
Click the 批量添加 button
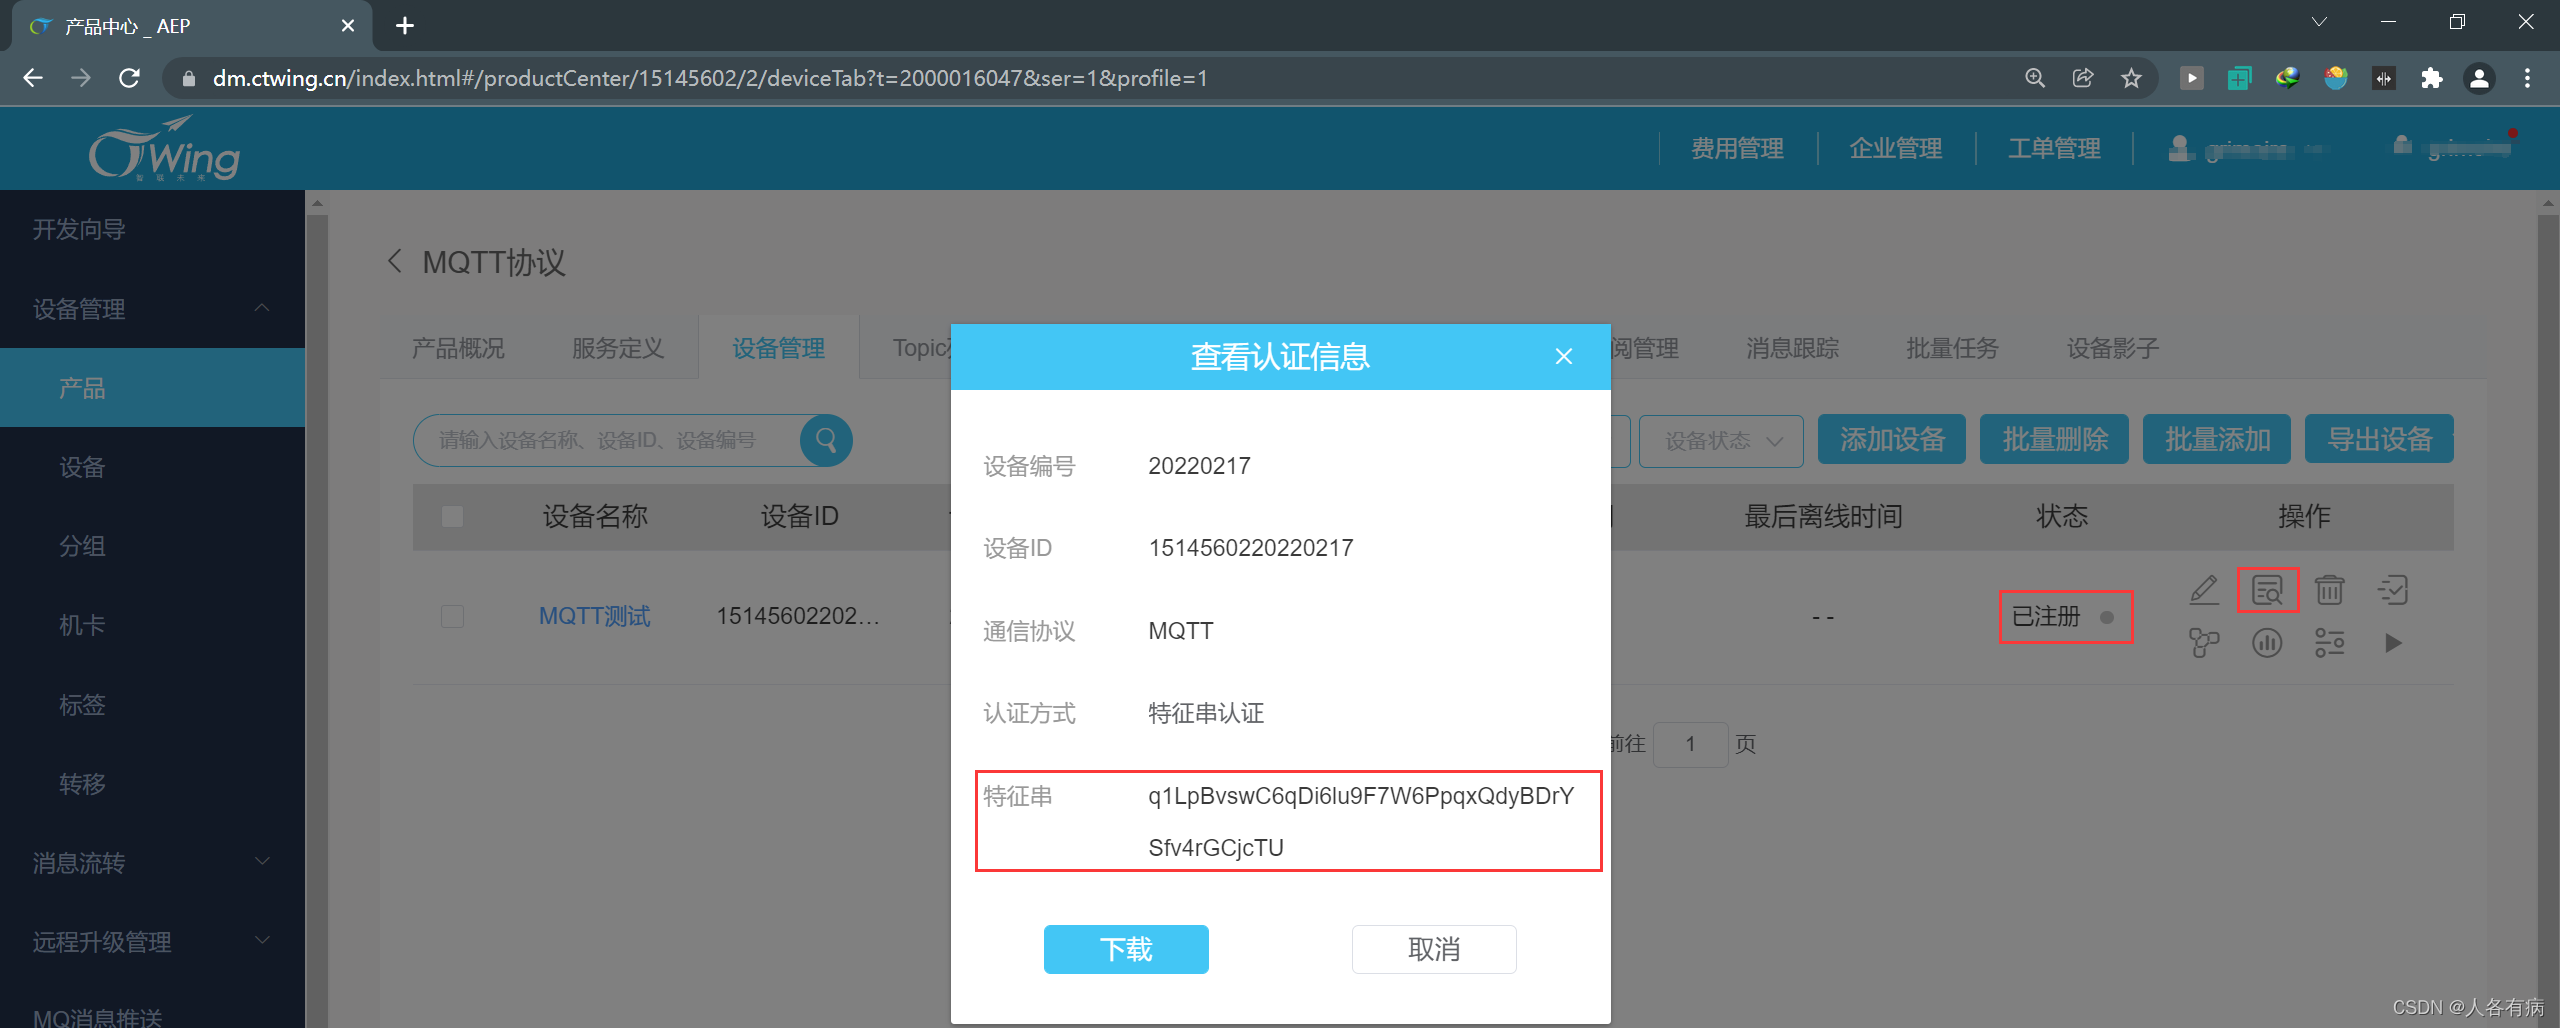(x=2217, y=439)
